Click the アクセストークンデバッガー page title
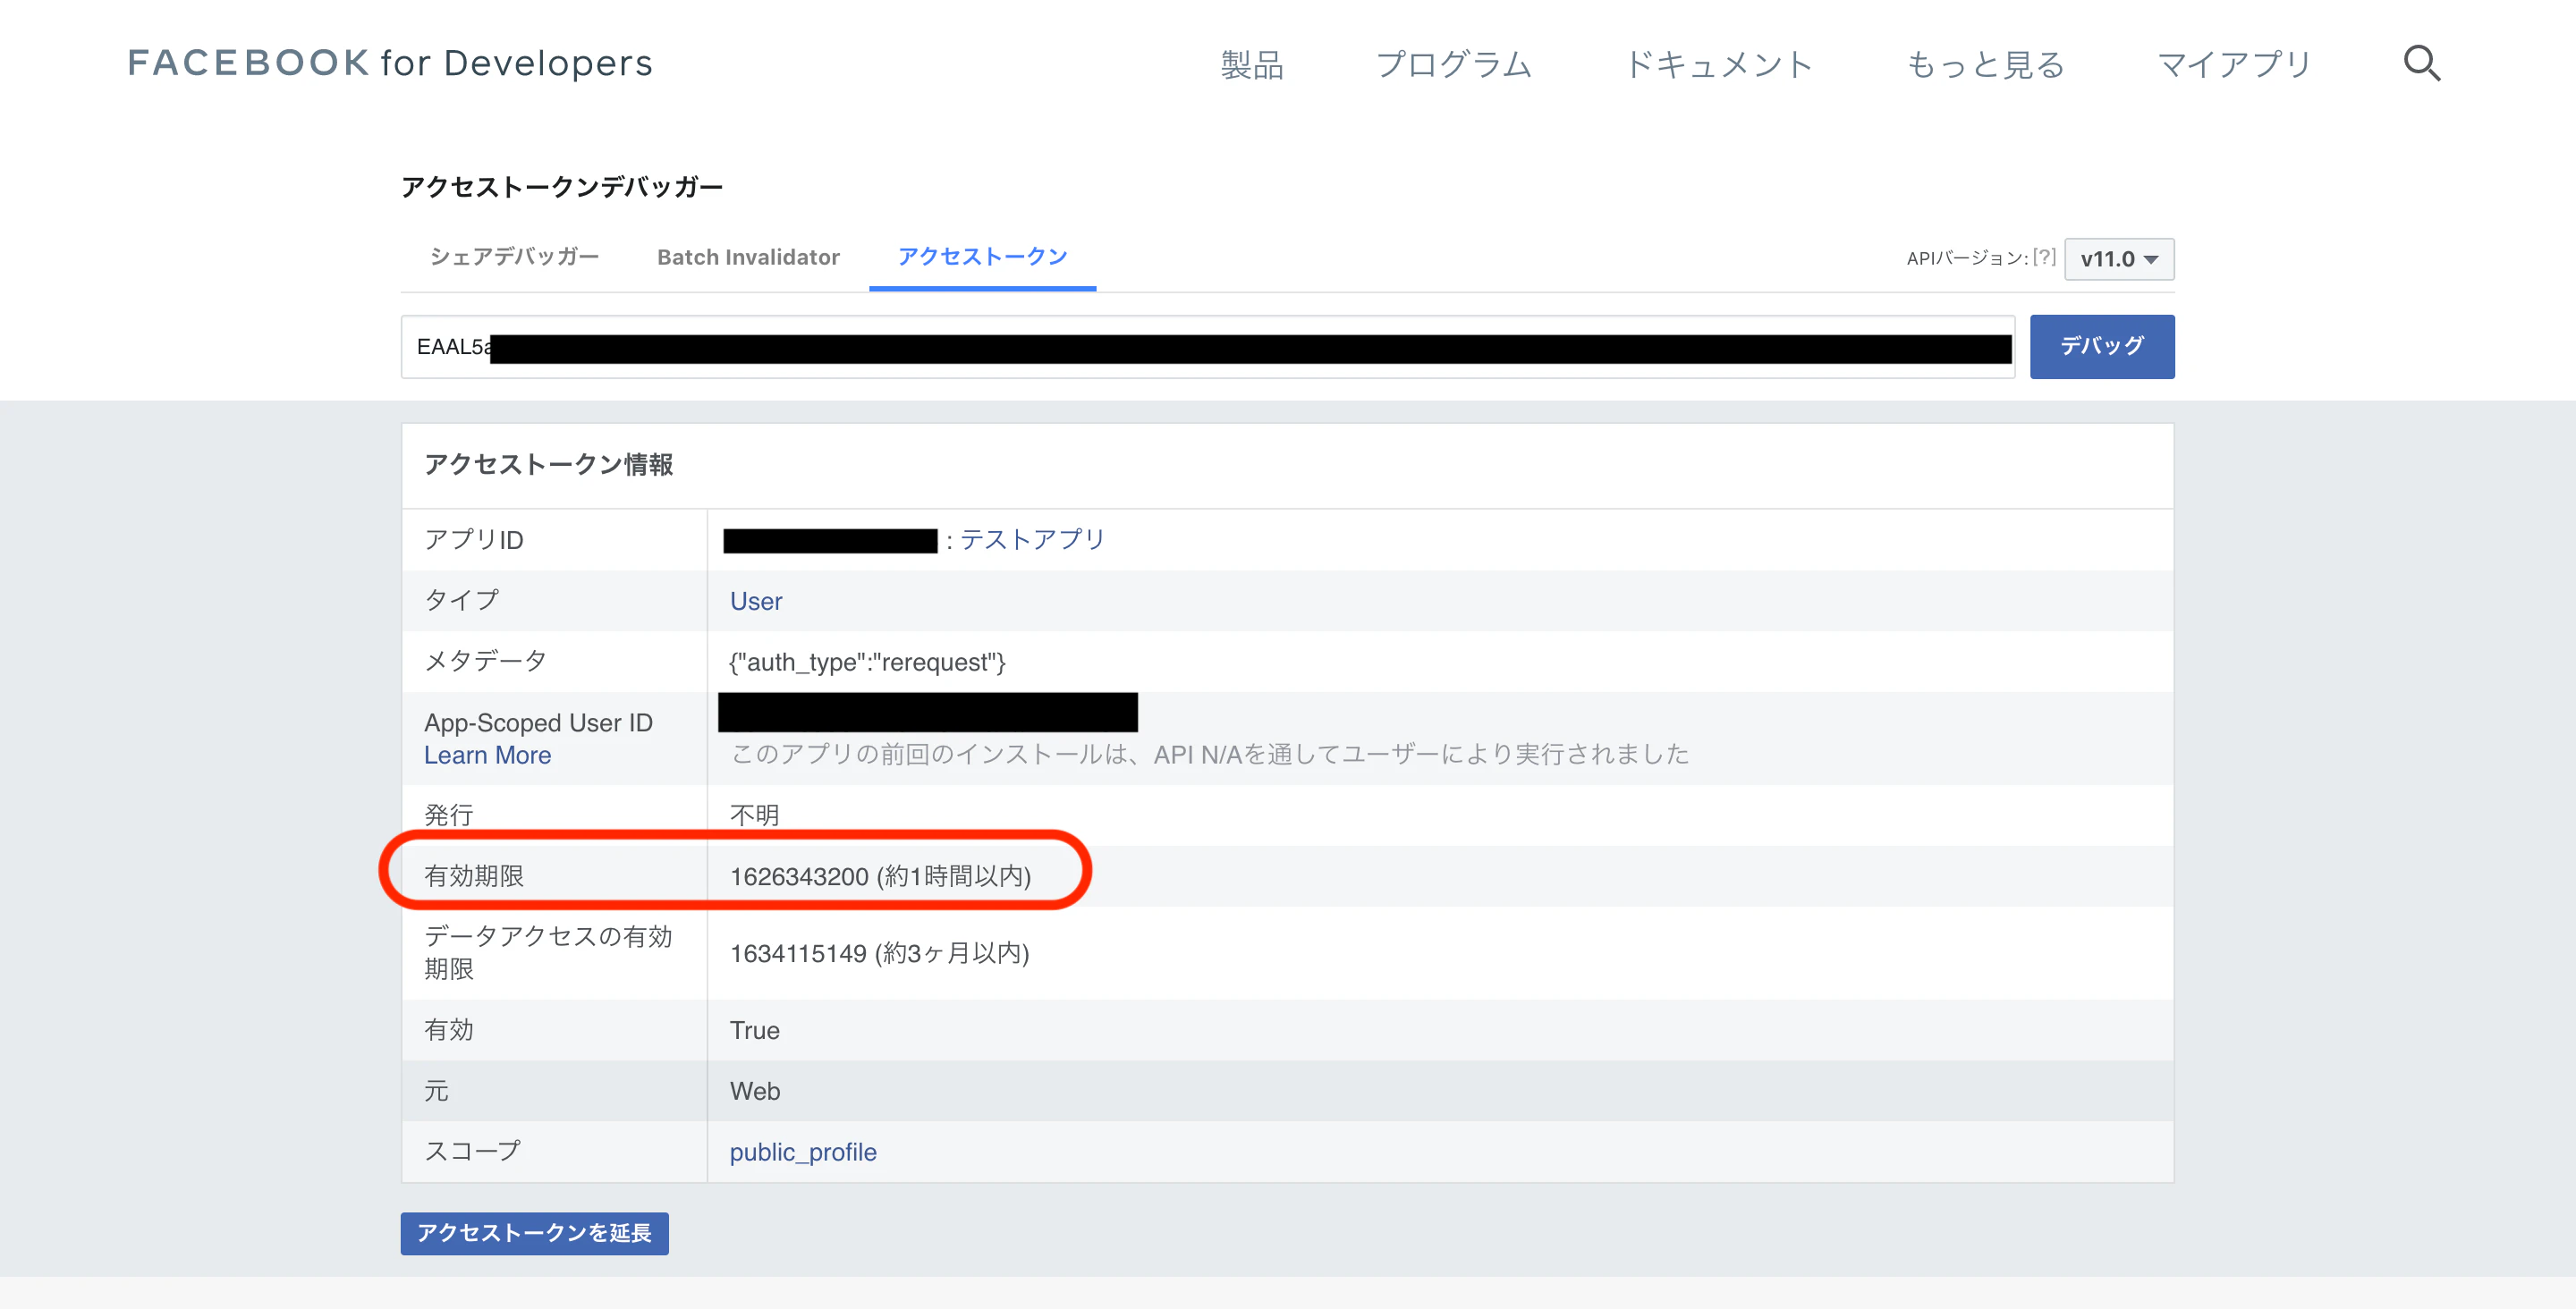Viewport: 2576px width, 1309px height. tap(562, 187)
